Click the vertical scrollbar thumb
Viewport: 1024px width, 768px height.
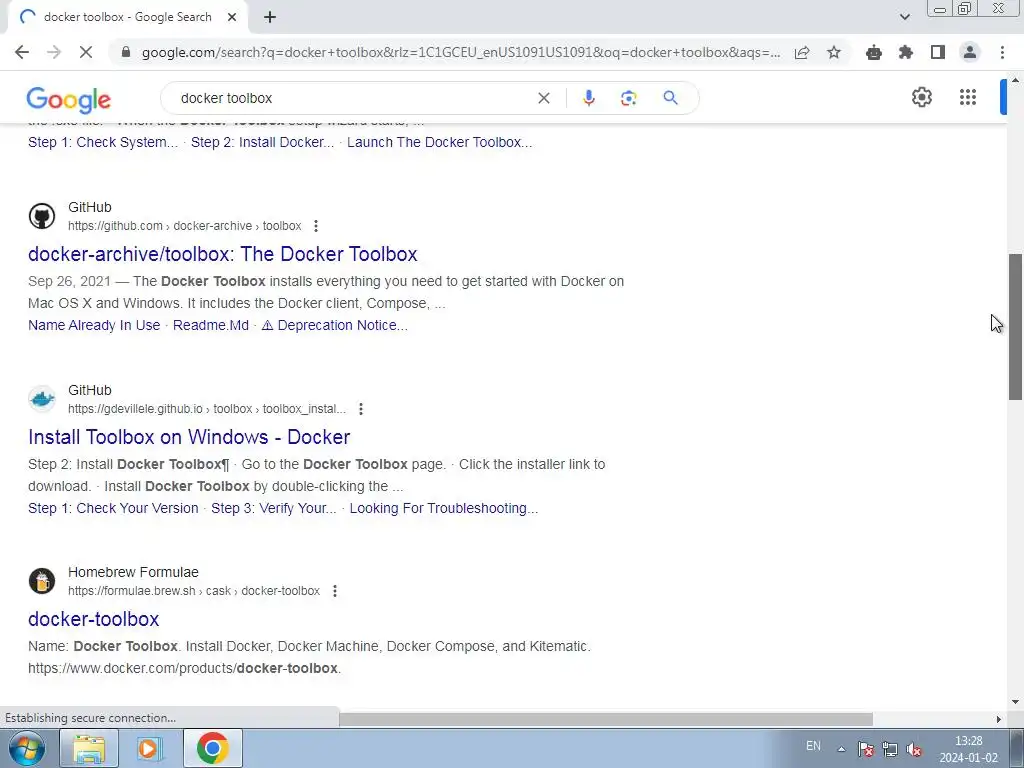[x=1016, y=327]
